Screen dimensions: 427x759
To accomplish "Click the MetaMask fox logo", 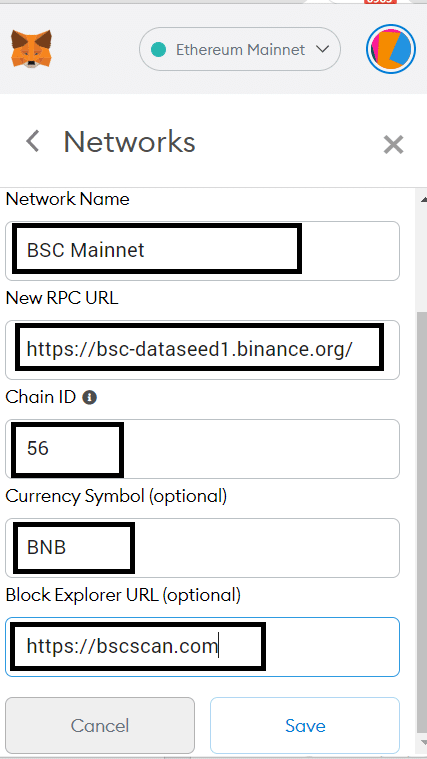I will point(32,49).
